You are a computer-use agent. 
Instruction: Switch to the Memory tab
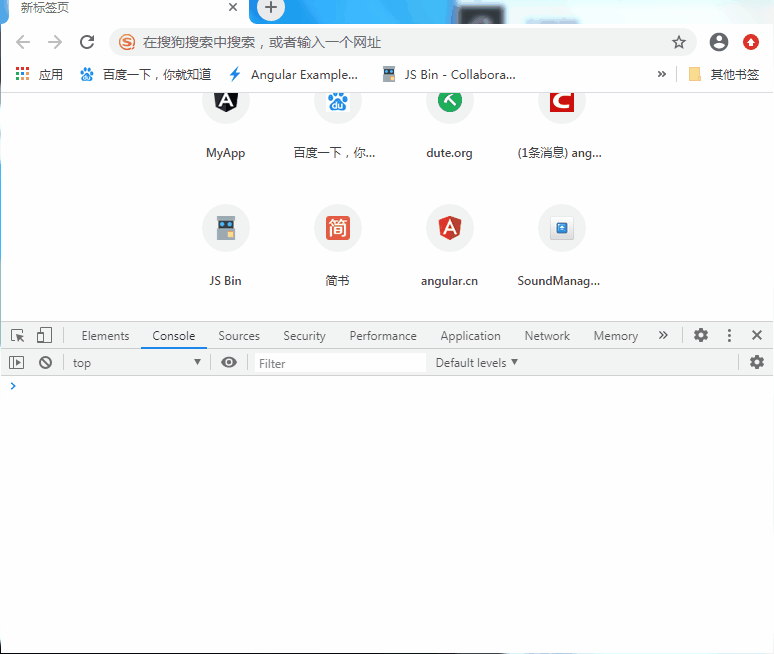(616, 336)
